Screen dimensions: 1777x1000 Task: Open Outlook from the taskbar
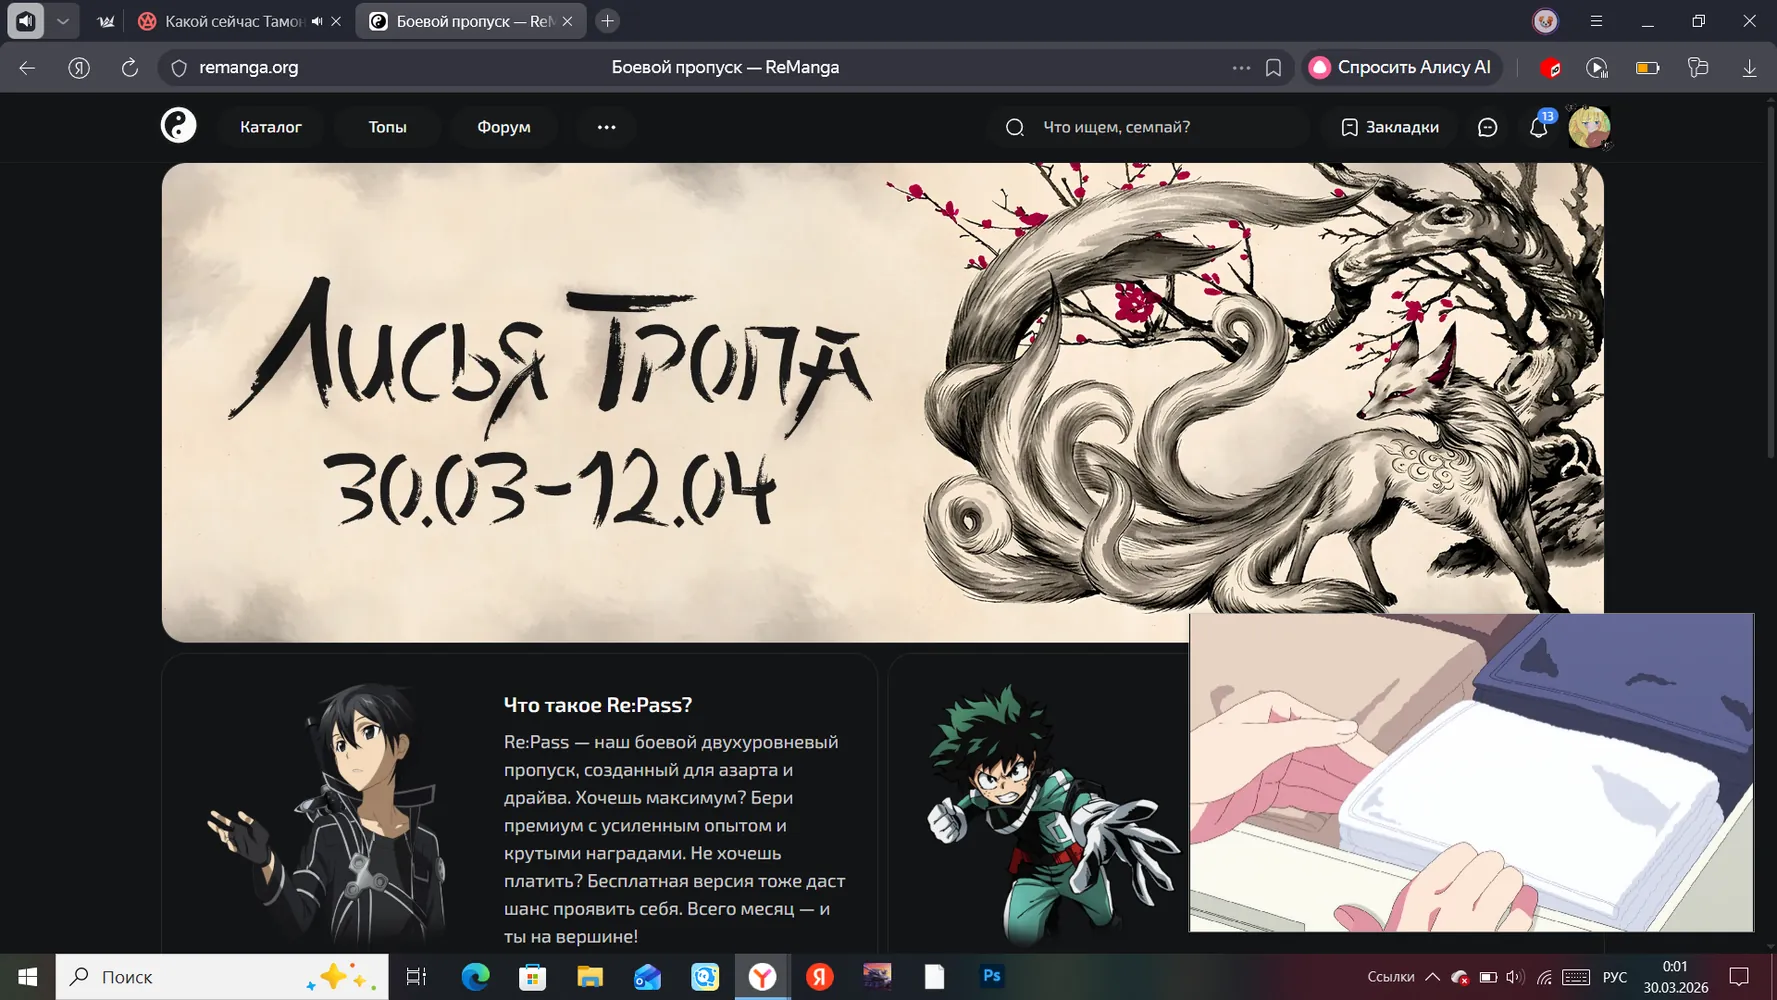click(647, 977)
